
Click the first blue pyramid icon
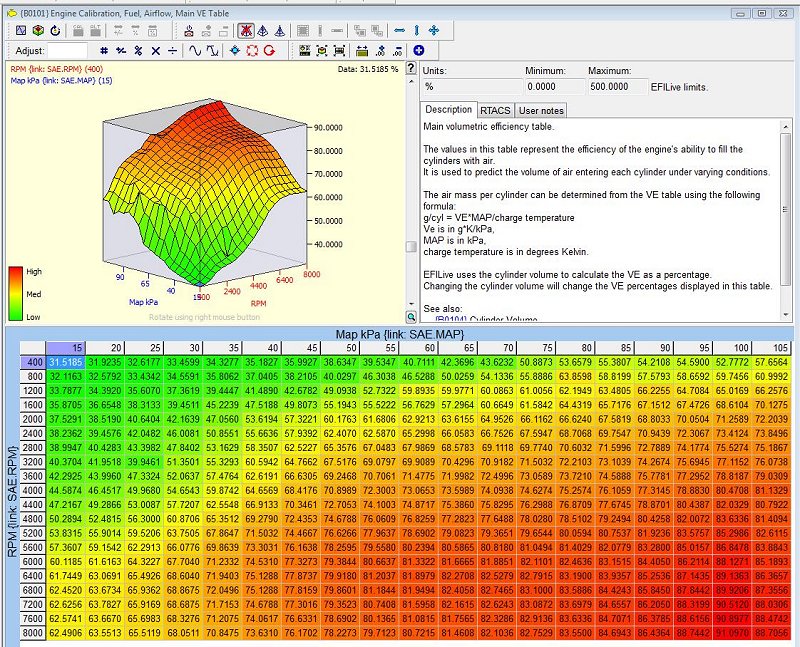pos(263,31)
